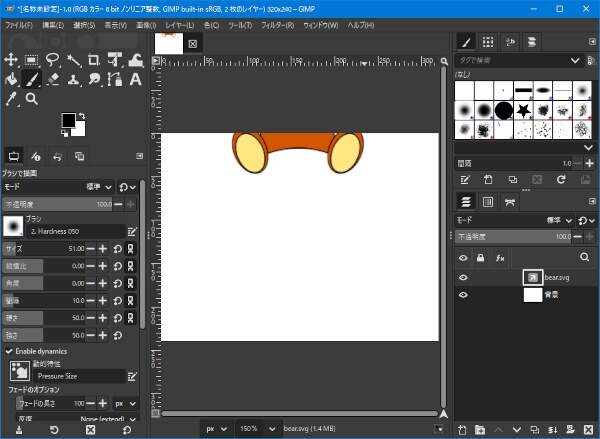Select the Rectangle Select tool
This screenshot has width=600, height=439.
coord(32,60)
